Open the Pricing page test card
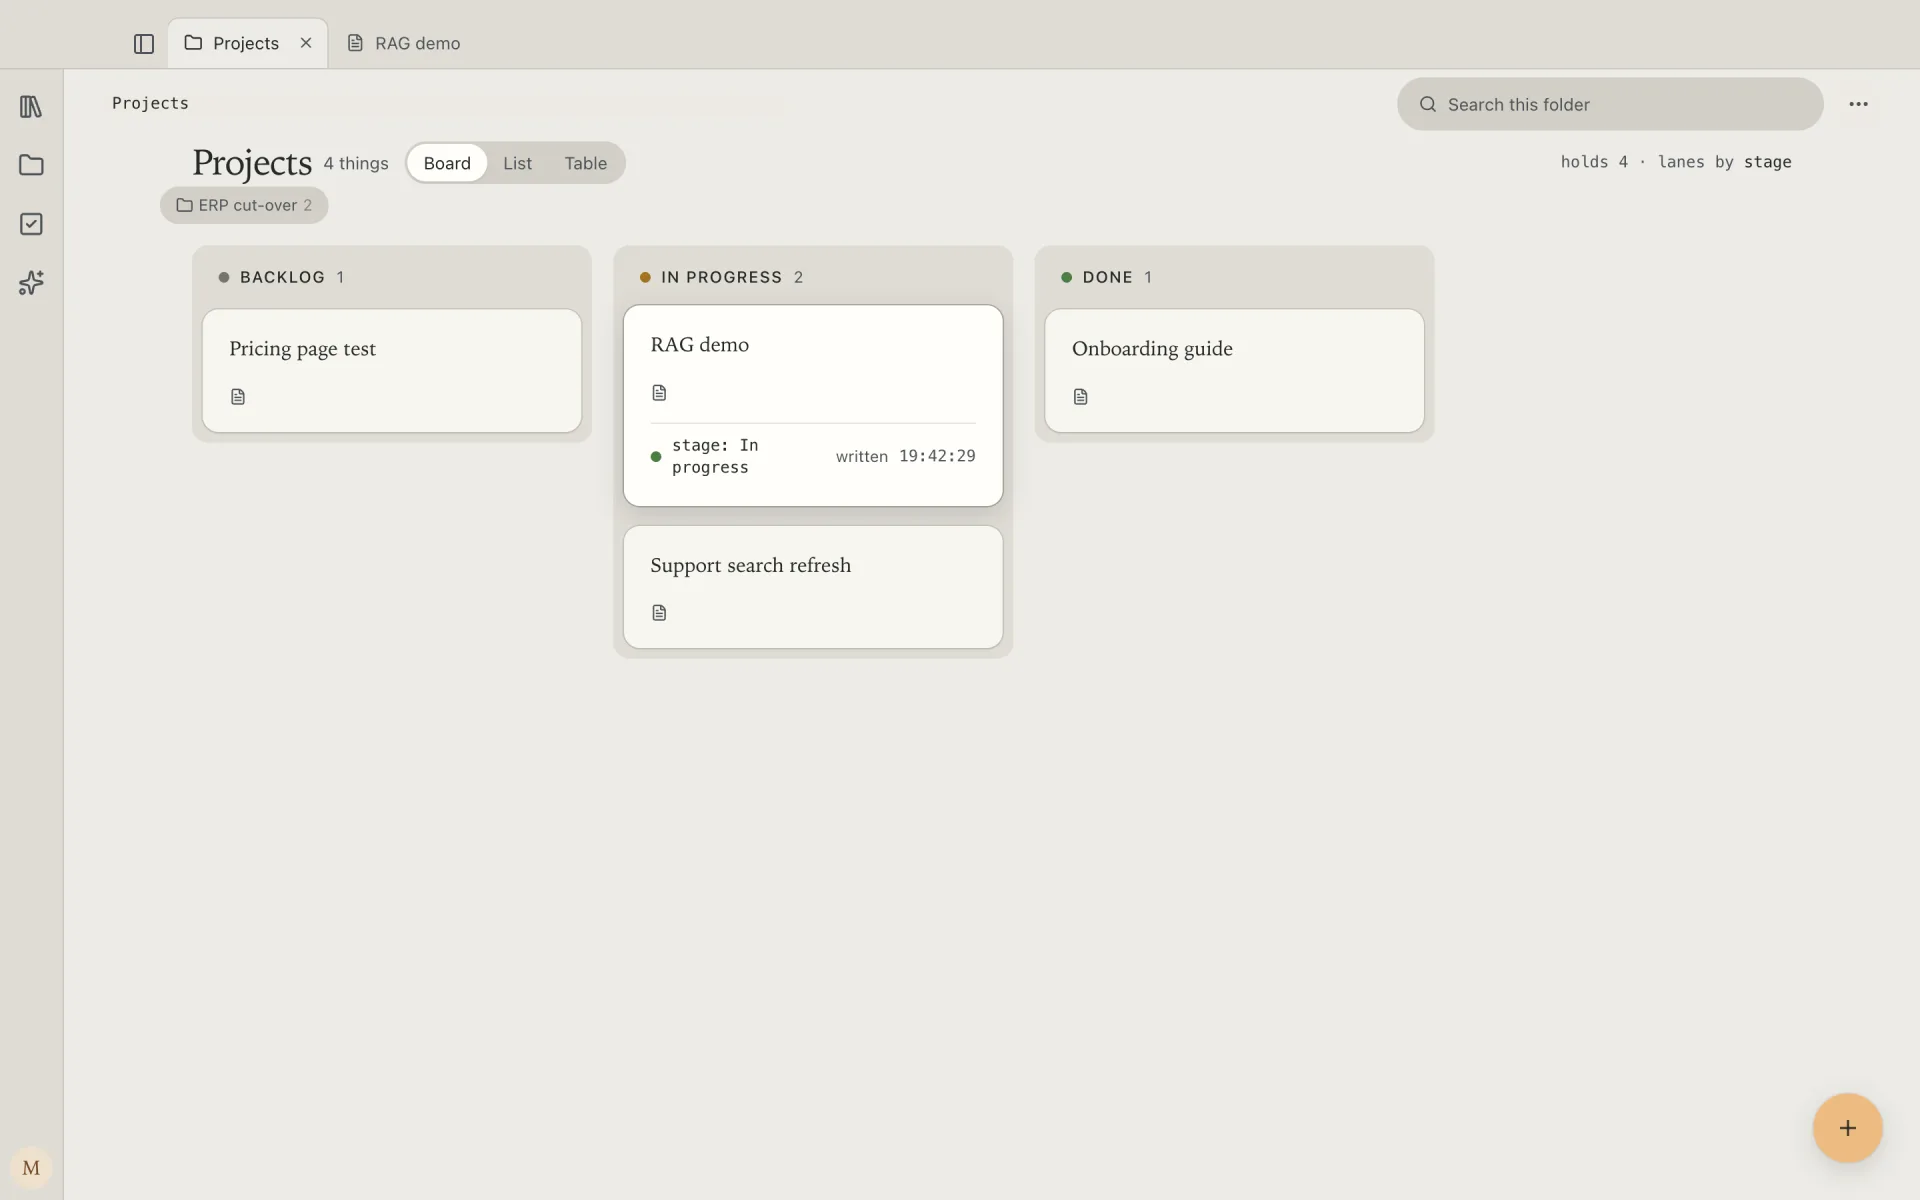 click(x=392, y=371)
